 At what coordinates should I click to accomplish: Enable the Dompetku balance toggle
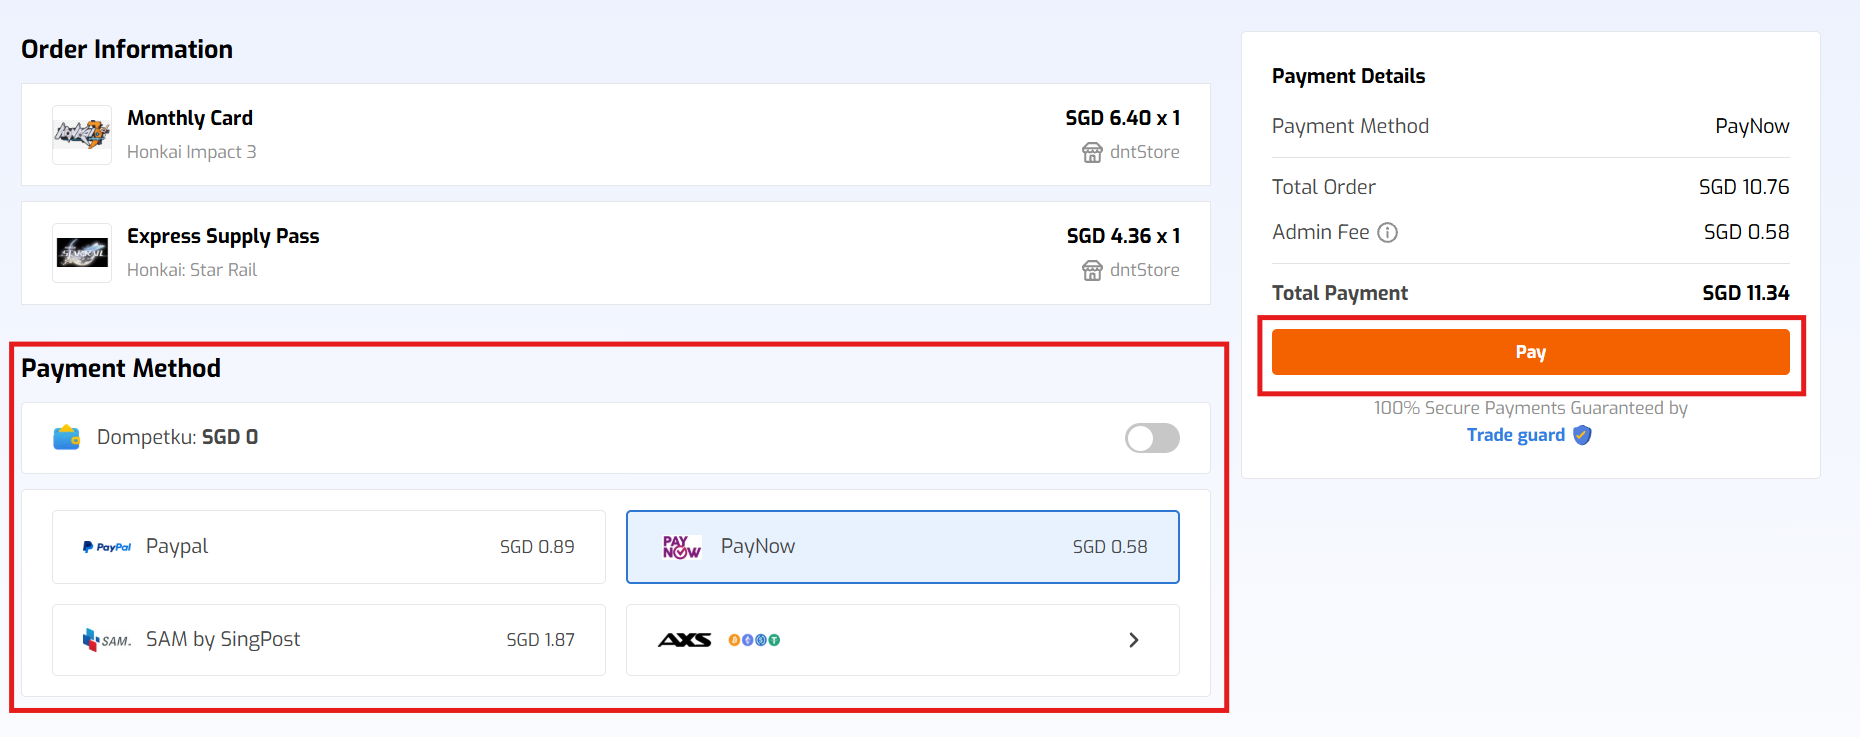[1152, 438]
